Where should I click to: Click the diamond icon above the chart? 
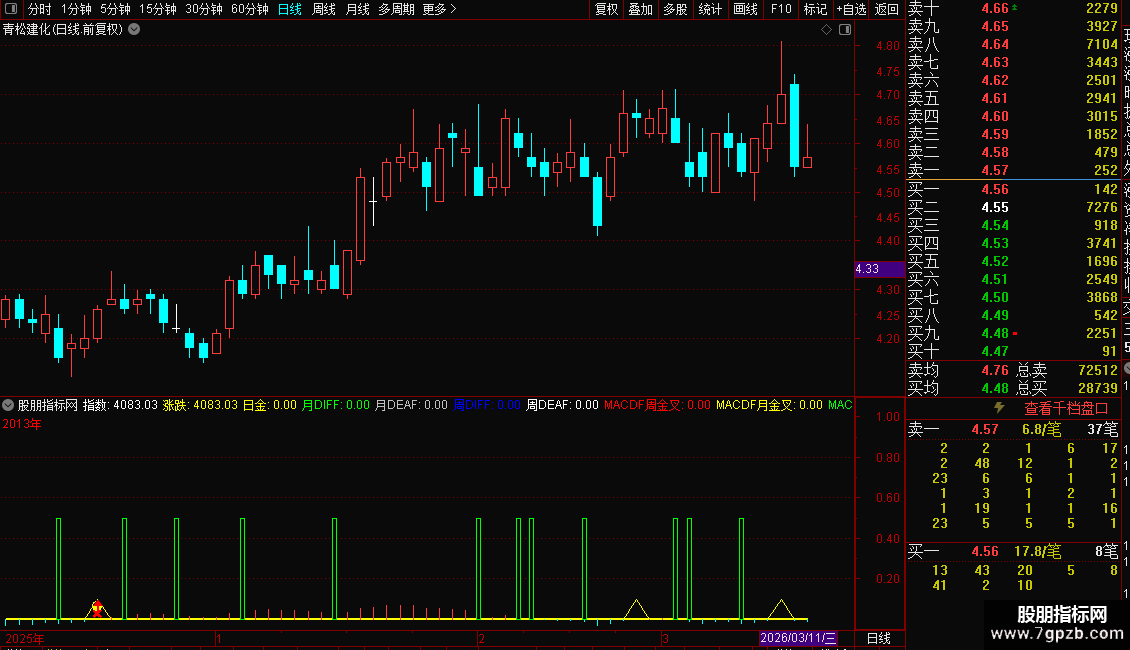click(827, 30)
